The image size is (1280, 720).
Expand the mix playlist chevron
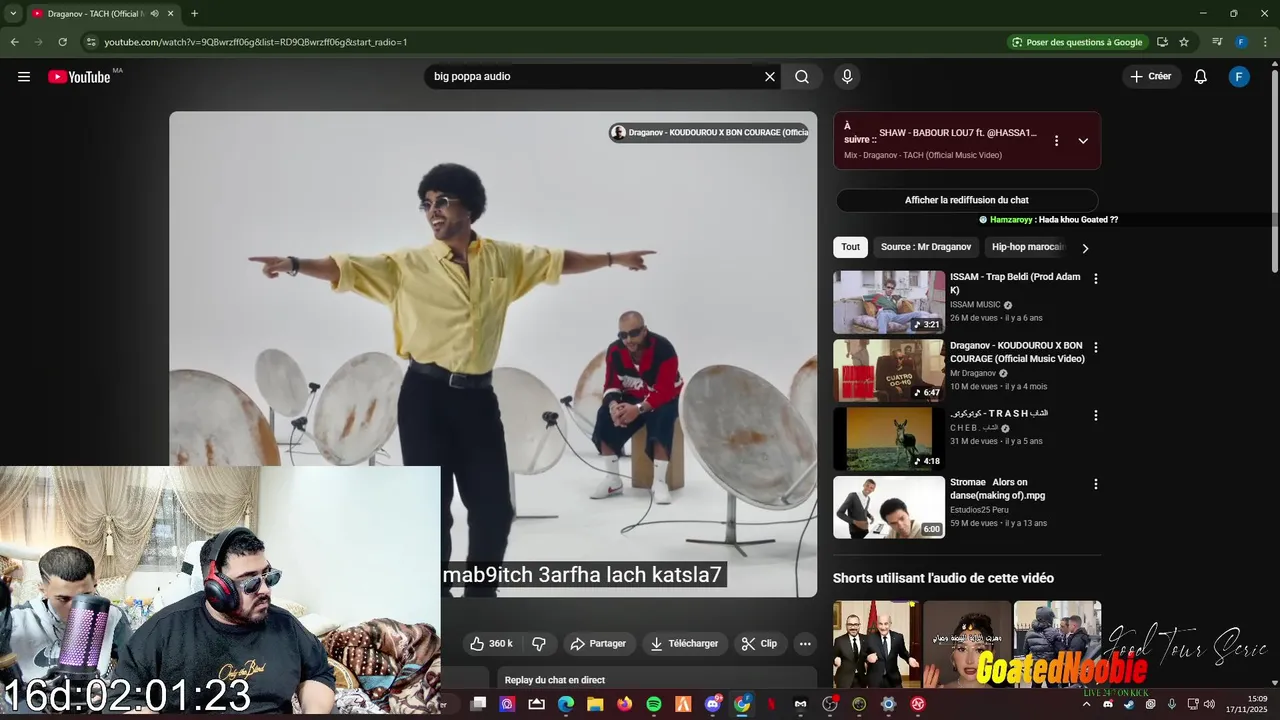coord(1083,141)
